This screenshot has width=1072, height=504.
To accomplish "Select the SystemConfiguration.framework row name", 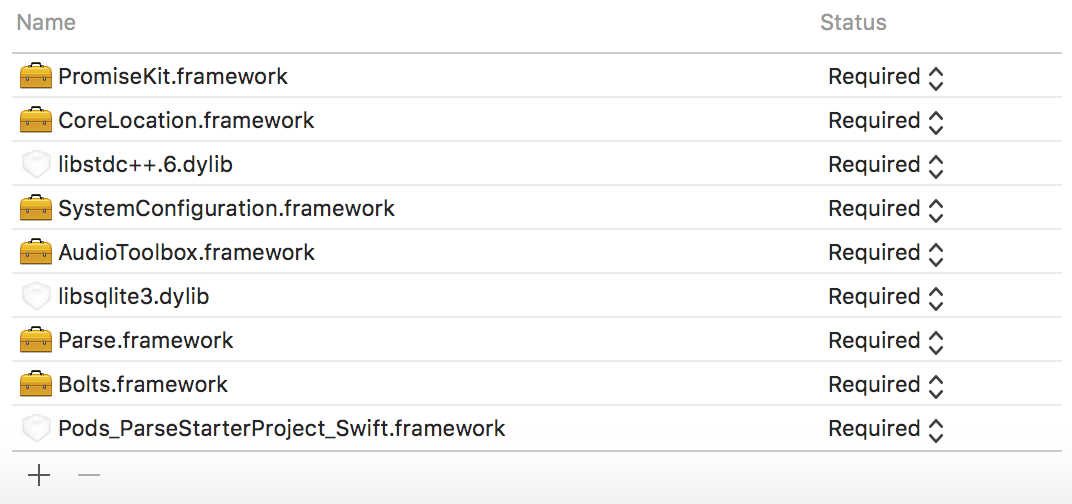I will tap(226, 209).
